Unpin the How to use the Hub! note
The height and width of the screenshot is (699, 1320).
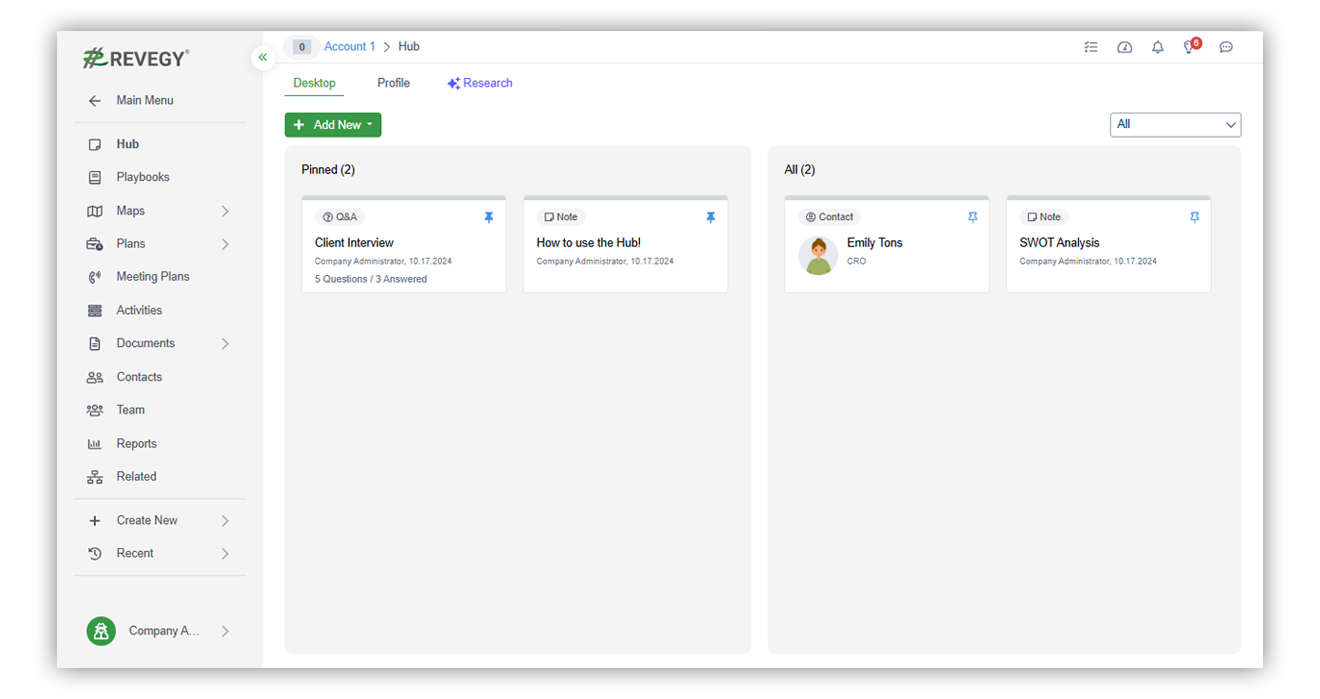711,217
